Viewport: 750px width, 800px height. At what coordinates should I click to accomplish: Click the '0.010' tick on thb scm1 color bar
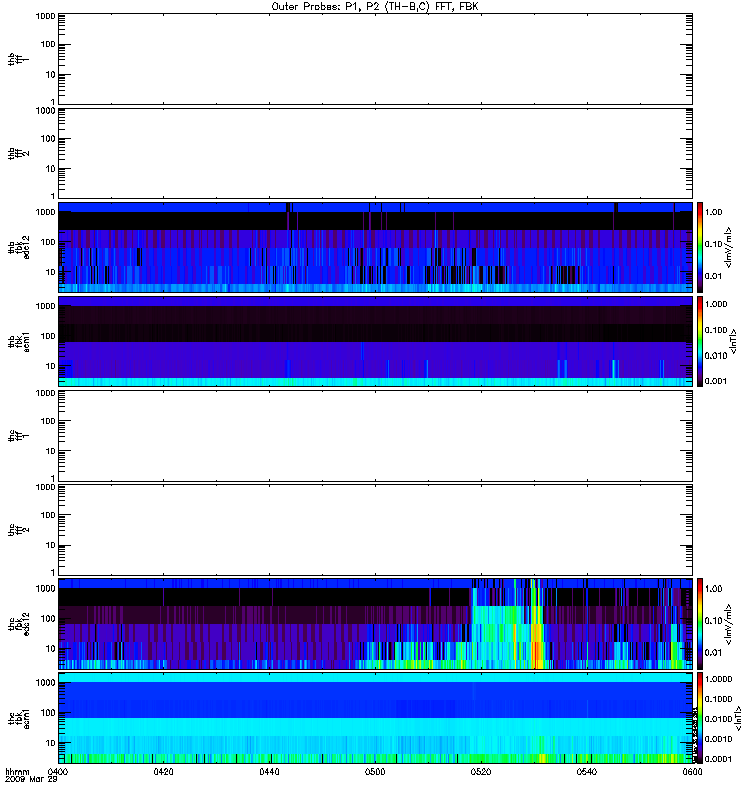(716, 356)
